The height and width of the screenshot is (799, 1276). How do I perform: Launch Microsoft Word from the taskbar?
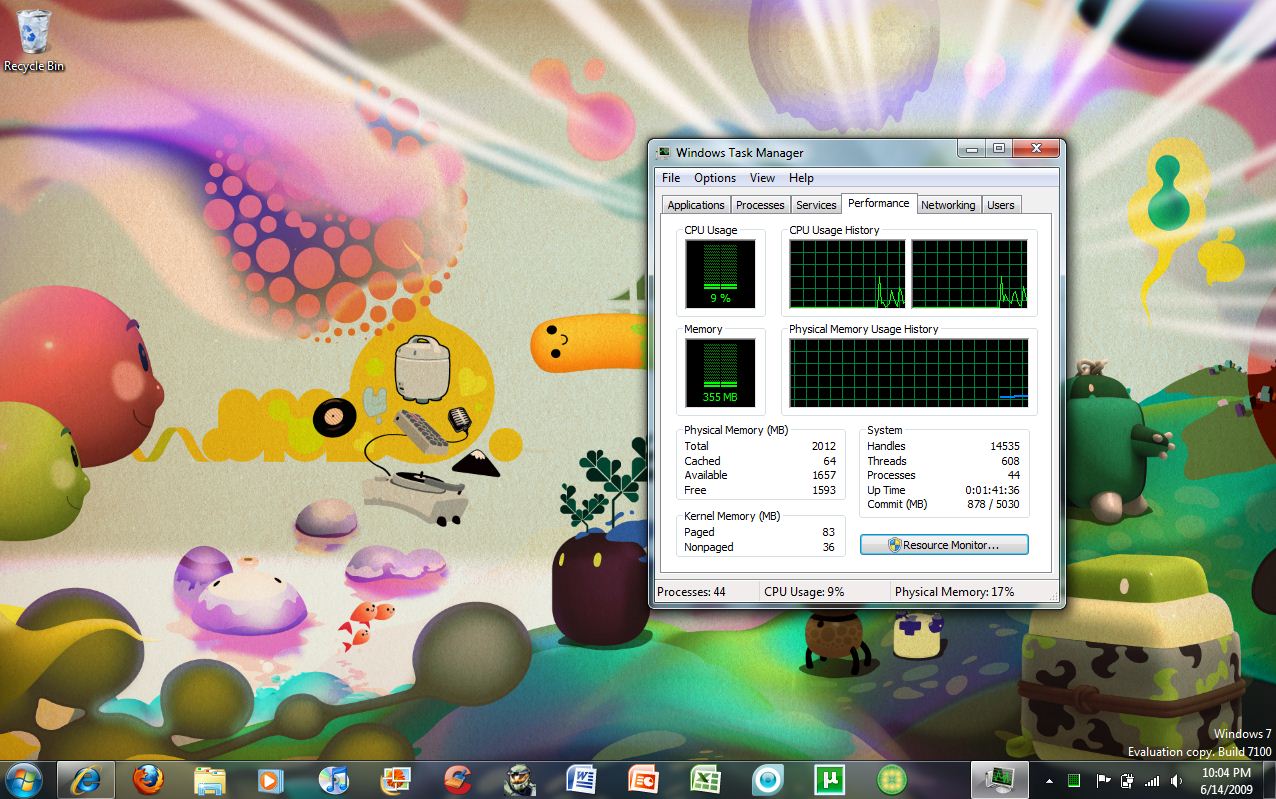tap(581, 779)
